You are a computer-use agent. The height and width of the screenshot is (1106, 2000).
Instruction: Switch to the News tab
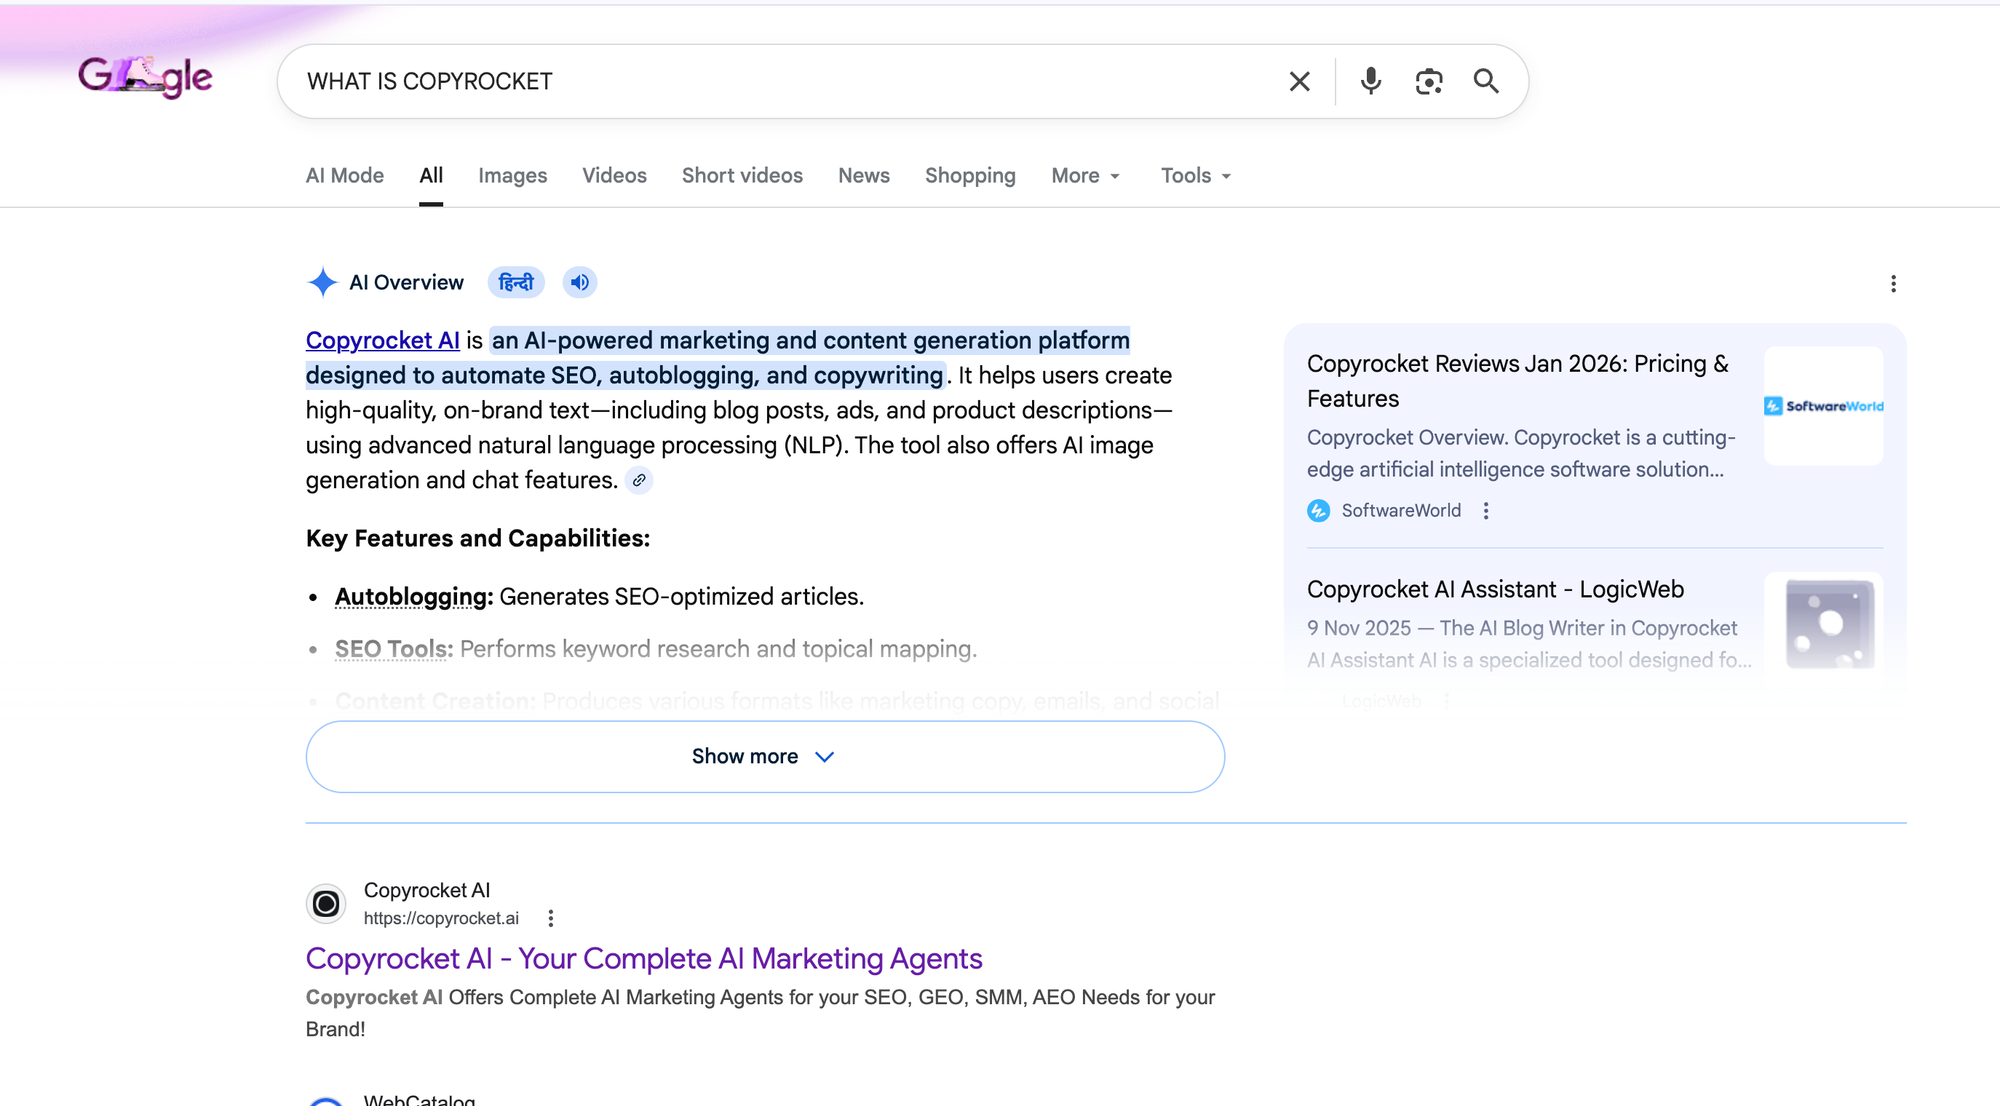click(x=863, y=175)
